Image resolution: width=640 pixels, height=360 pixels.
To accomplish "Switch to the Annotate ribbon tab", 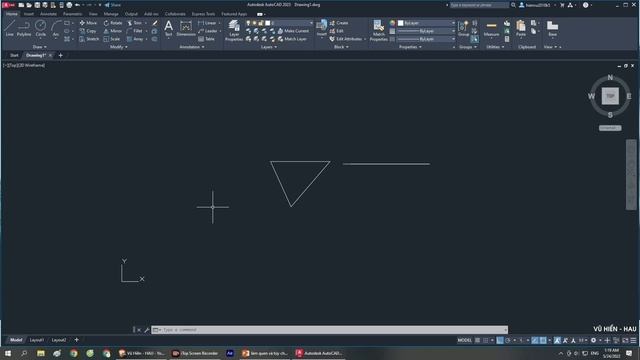I will pos(48,14).
